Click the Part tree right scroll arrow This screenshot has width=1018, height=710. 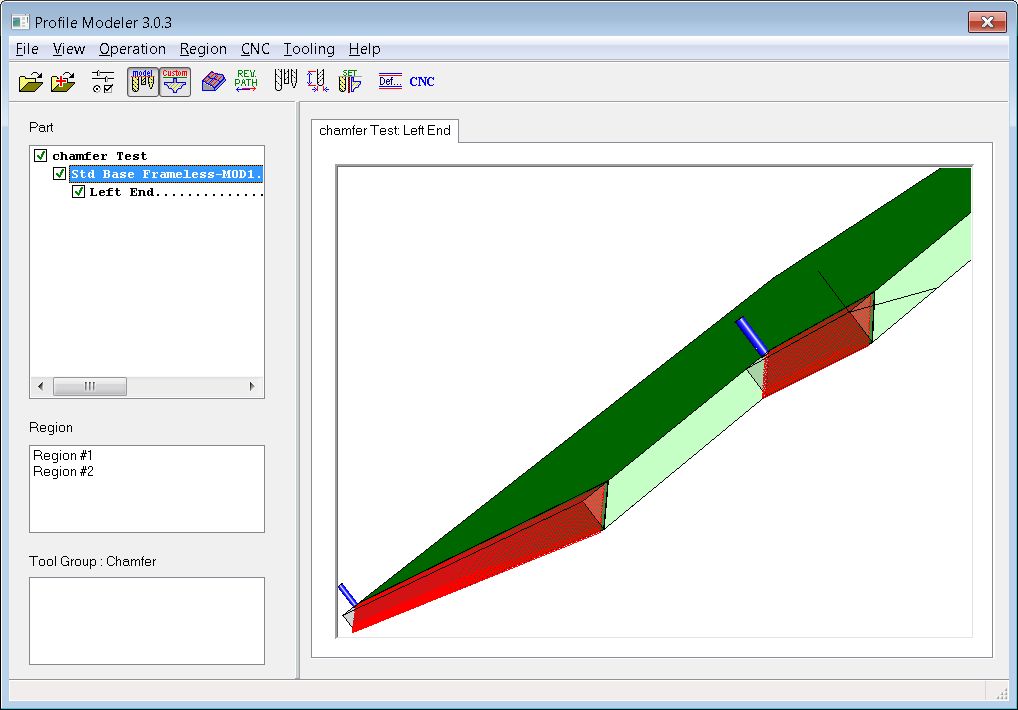click(252, 386)
